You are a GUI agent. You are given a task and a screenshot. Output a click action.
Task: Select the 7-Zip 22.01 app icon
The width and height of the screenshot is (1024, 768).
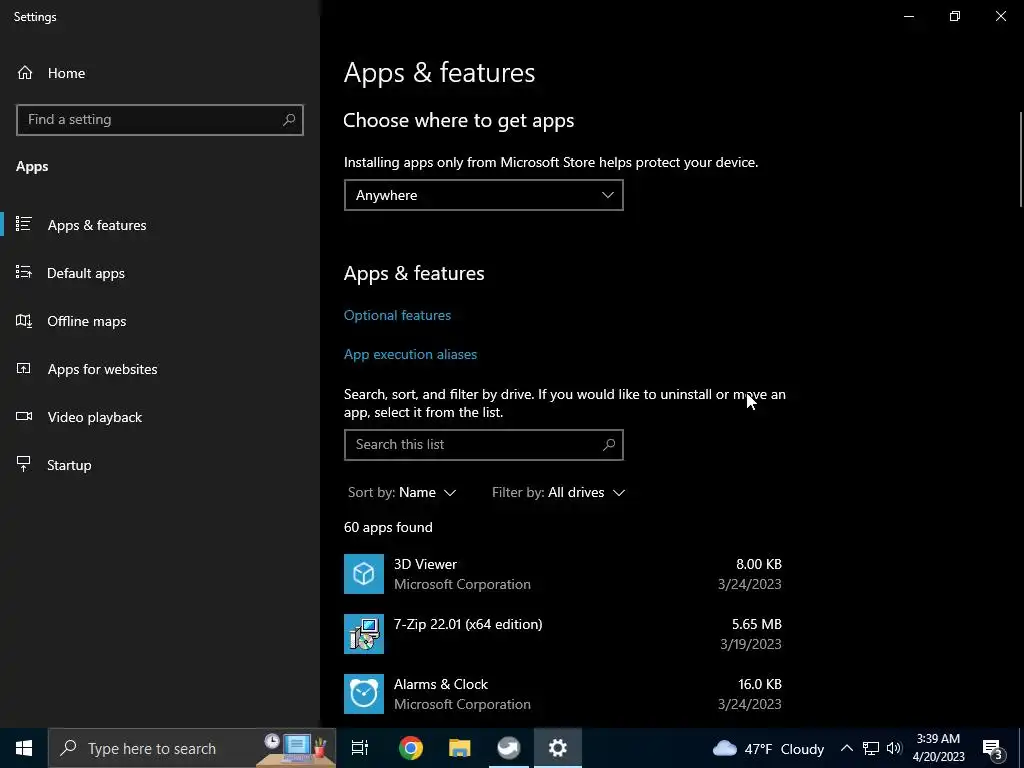click(x=364, y=634)
